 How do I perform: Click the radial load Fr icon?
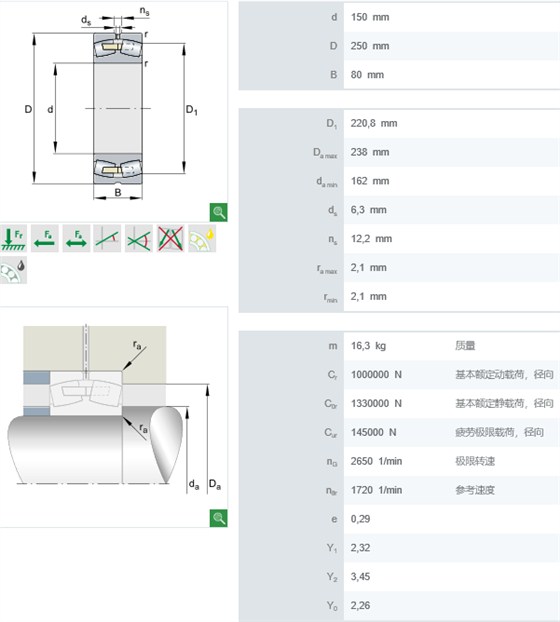coord(13,238)
